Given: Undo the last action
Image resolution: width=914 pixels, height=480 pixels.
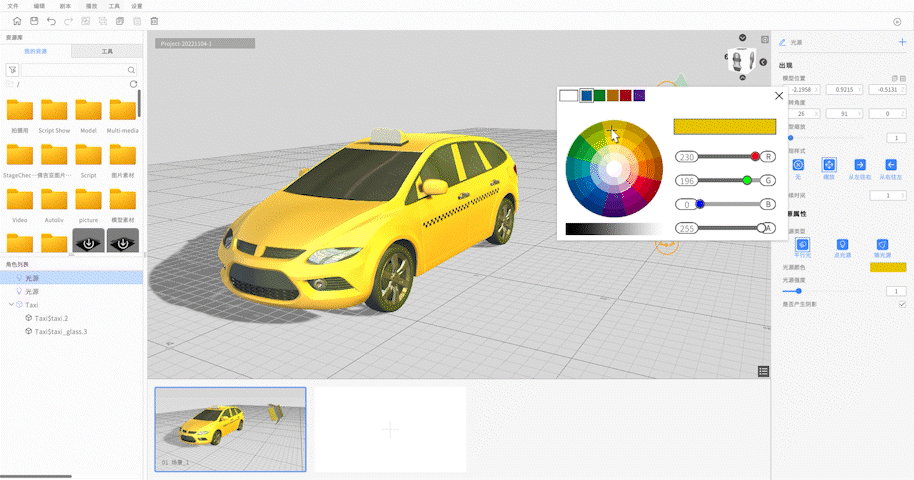Looking at the screenshot, I should [x=51, y=21].
